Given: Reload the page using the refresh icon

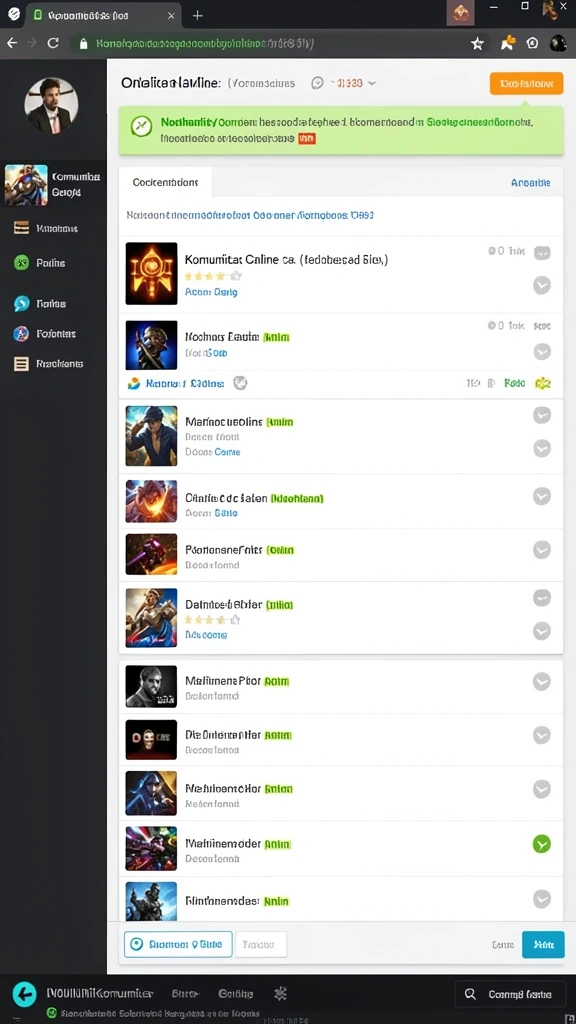Looking at the screenshot, I should (x=54, y=43).
